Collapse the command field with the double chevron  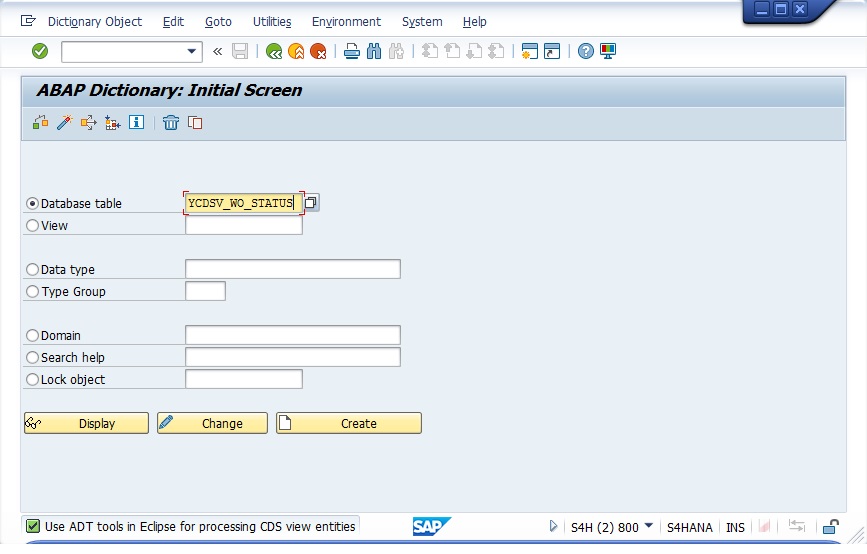(x=217, y=52)
